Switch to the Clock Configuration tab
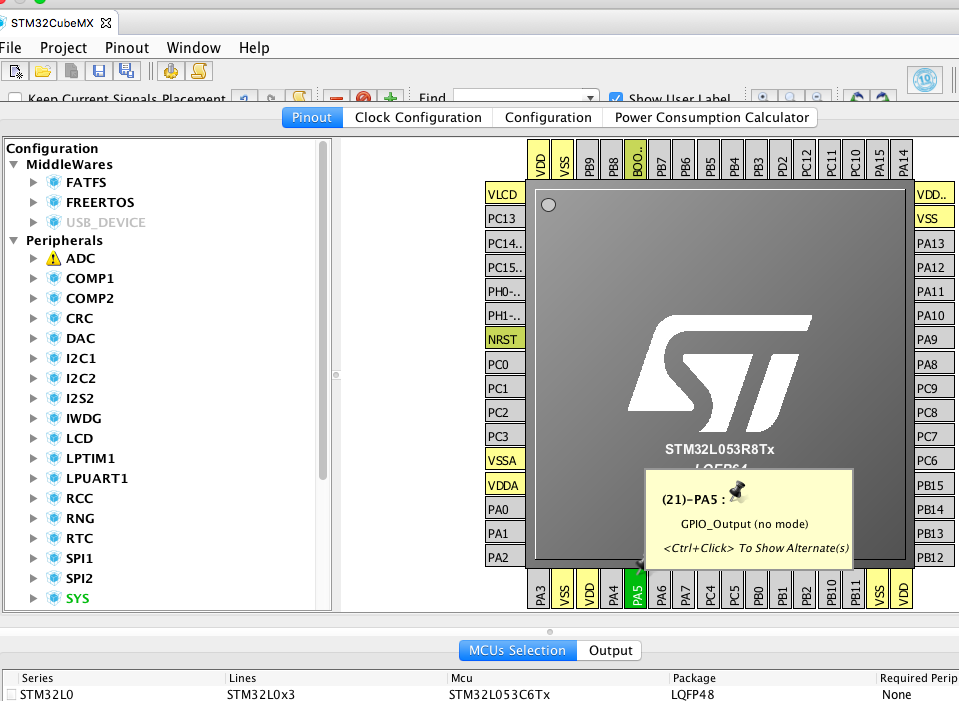 pos(418,117)
